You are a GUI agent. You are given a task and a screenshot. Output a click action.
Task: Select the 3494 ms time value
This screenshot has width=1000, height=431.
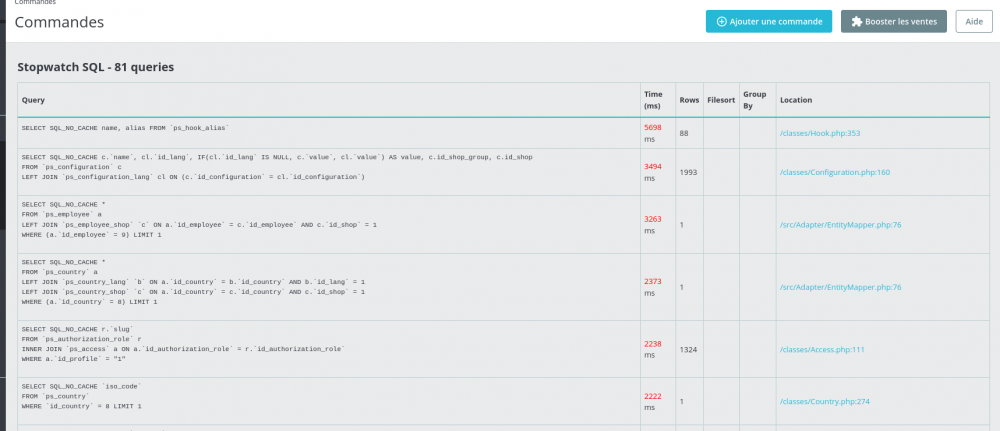click(x=652, y=172)
